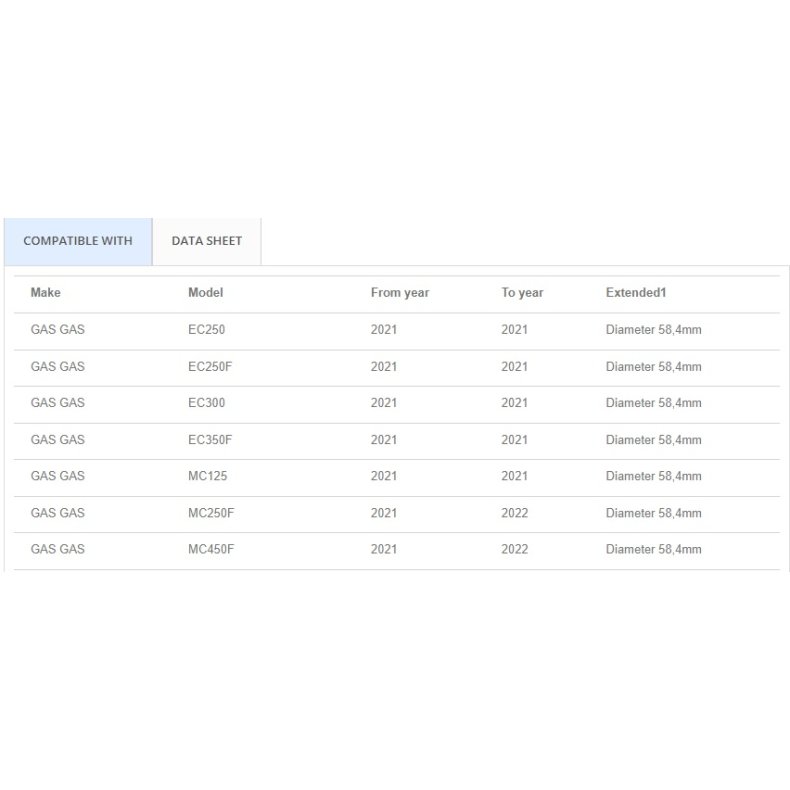Select the EC300 model cell
The width and height of the screenshot is (790, 790).
(206, 403)
